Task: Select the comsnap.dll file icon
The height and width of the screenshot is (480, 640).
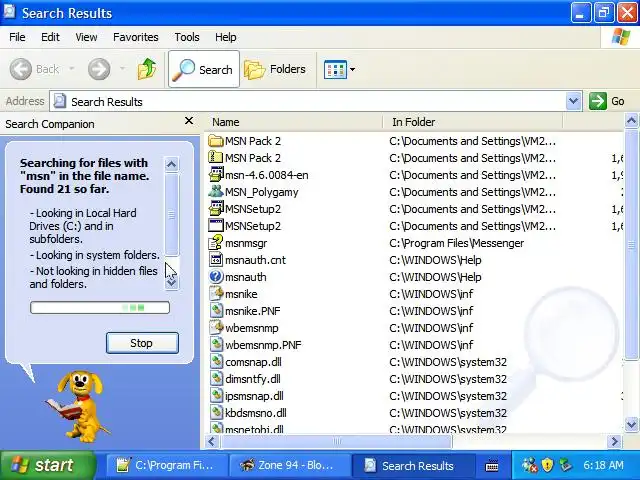Action: click(216, 362)
